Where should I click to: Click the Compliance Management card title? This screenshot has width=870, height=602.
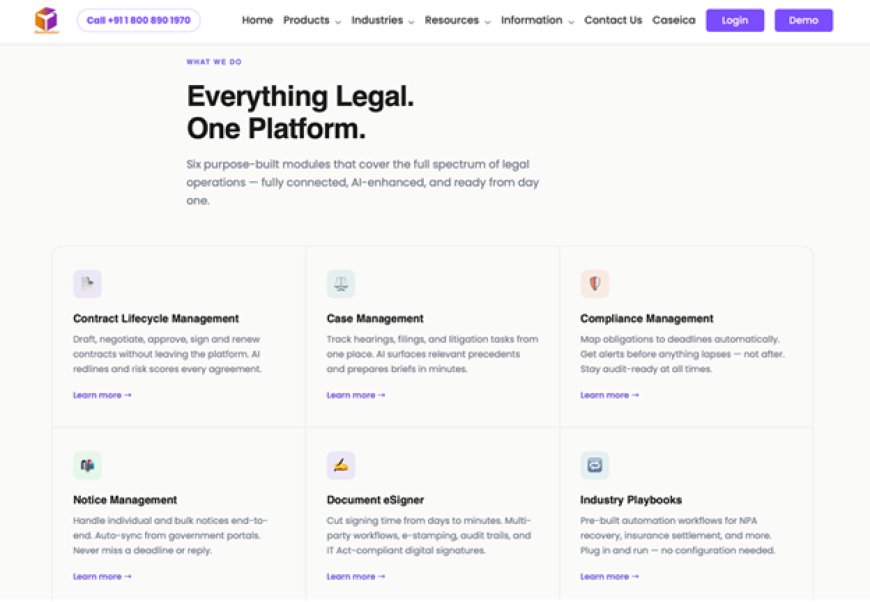point(647,318)
